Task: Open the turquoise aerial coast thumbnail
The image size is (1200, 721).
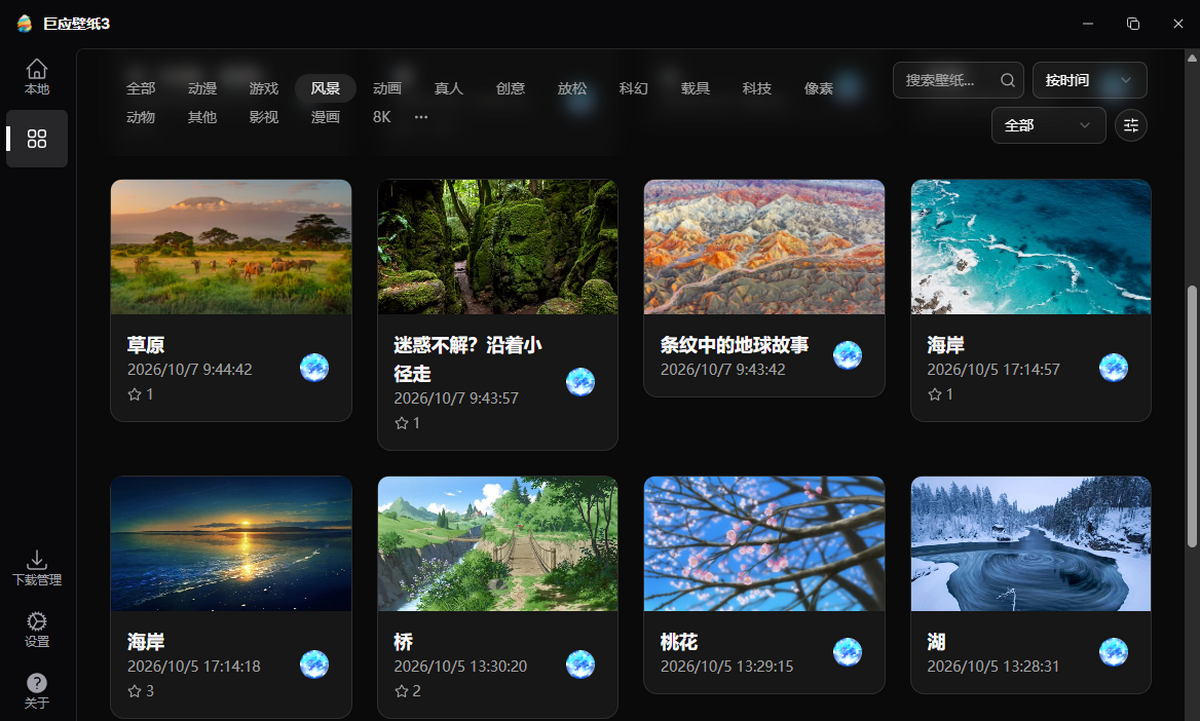Action: [1031, 247]
